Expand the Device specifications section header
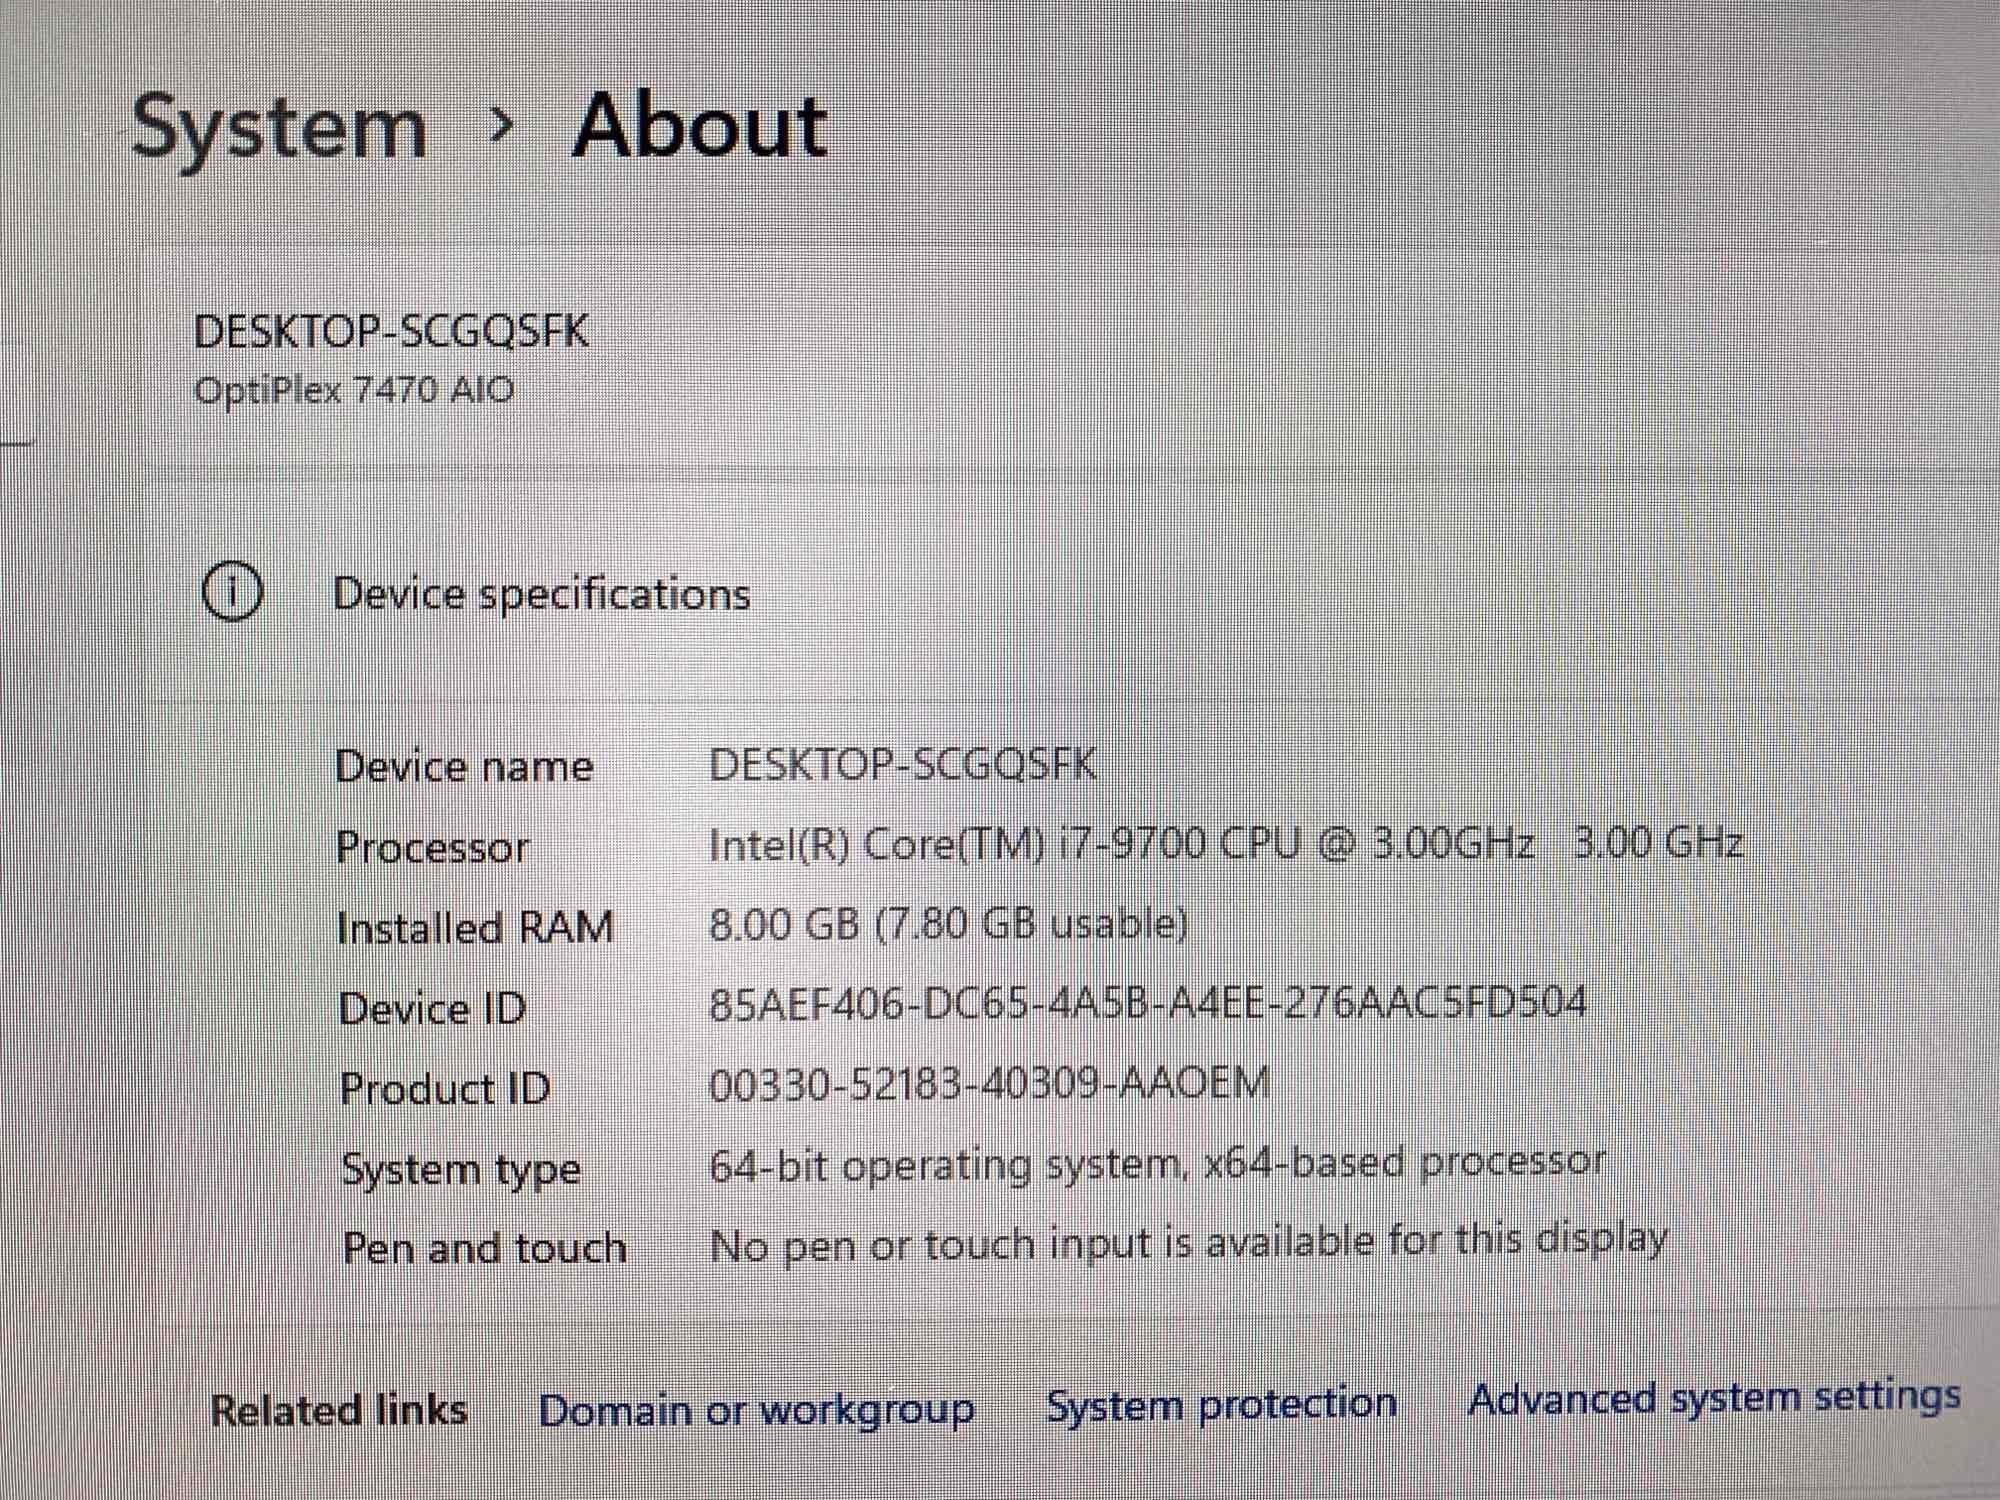The image size is (2000, 1500). [x=541, y=594]
